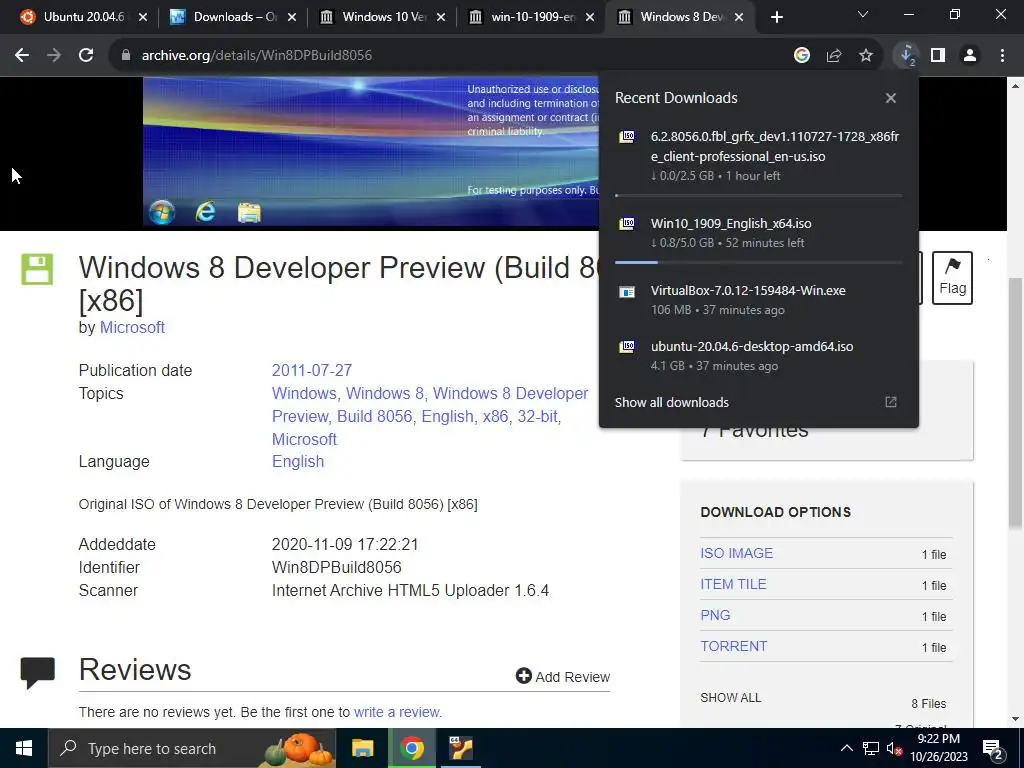Screen dimensions: 1024x768
Task: Click the taskbar search box
Action: 192,748
